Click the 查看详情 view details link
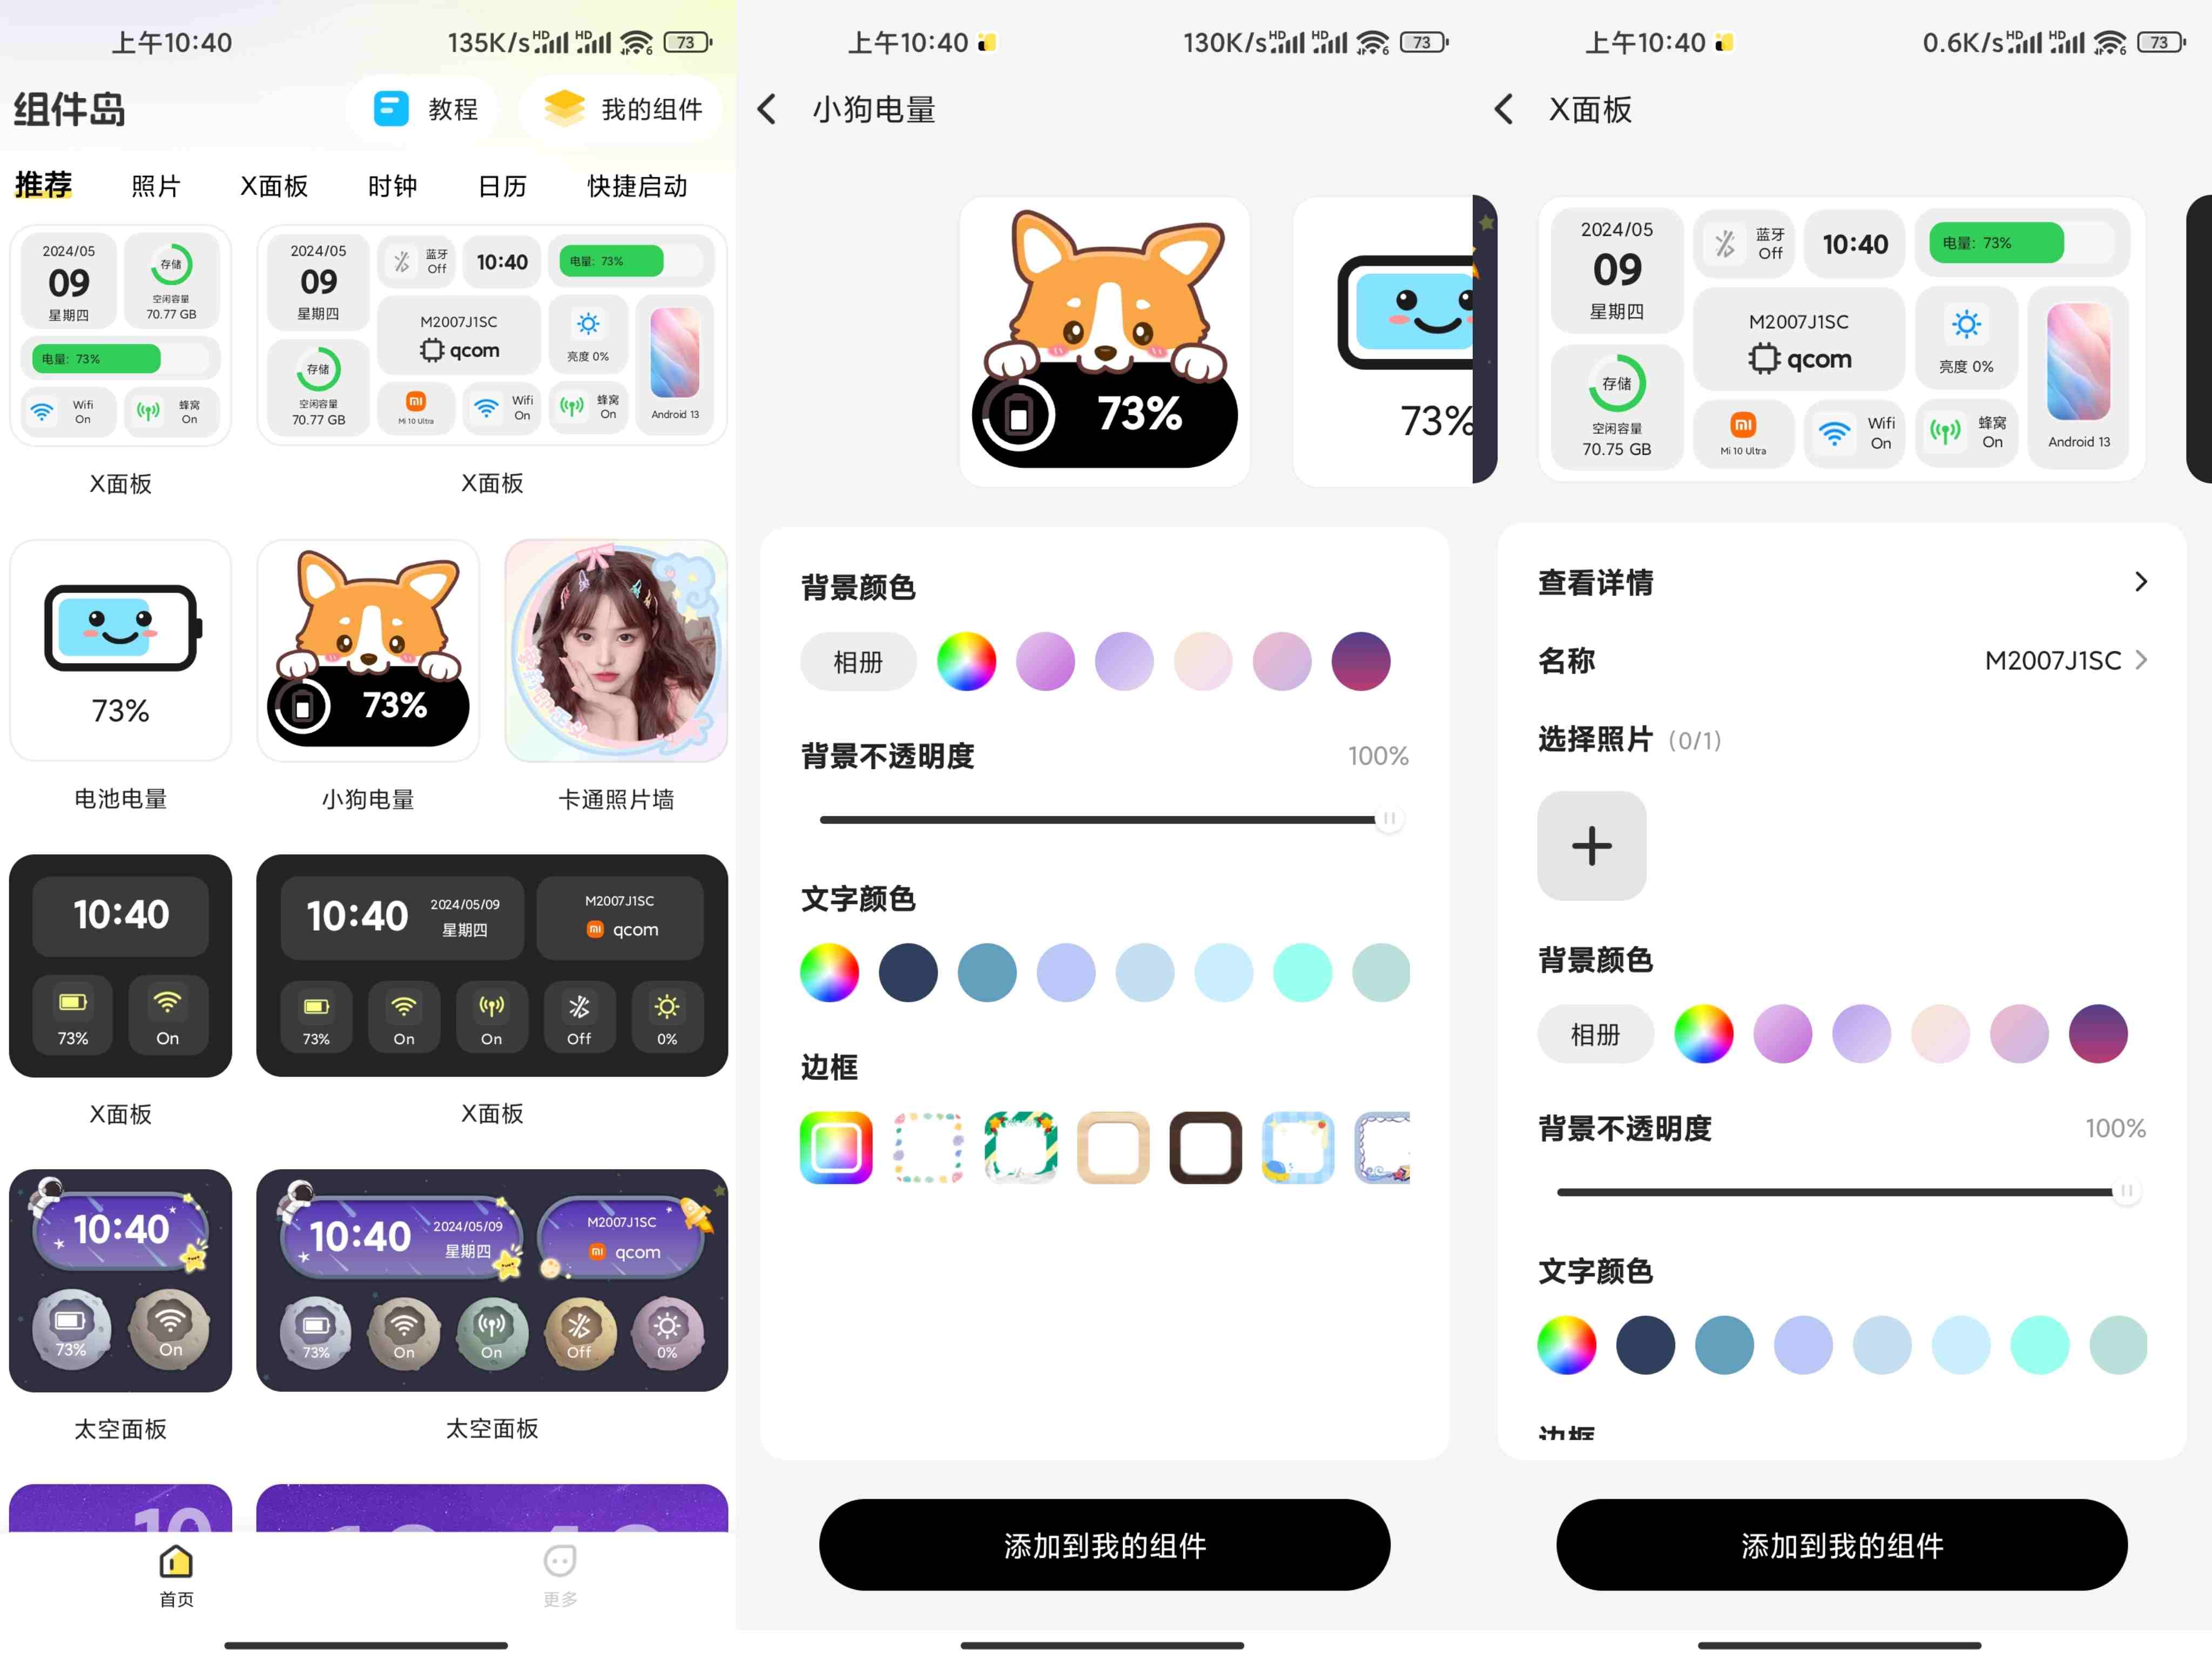This screenshot has width=2212, height=1659. [1838, 582]
